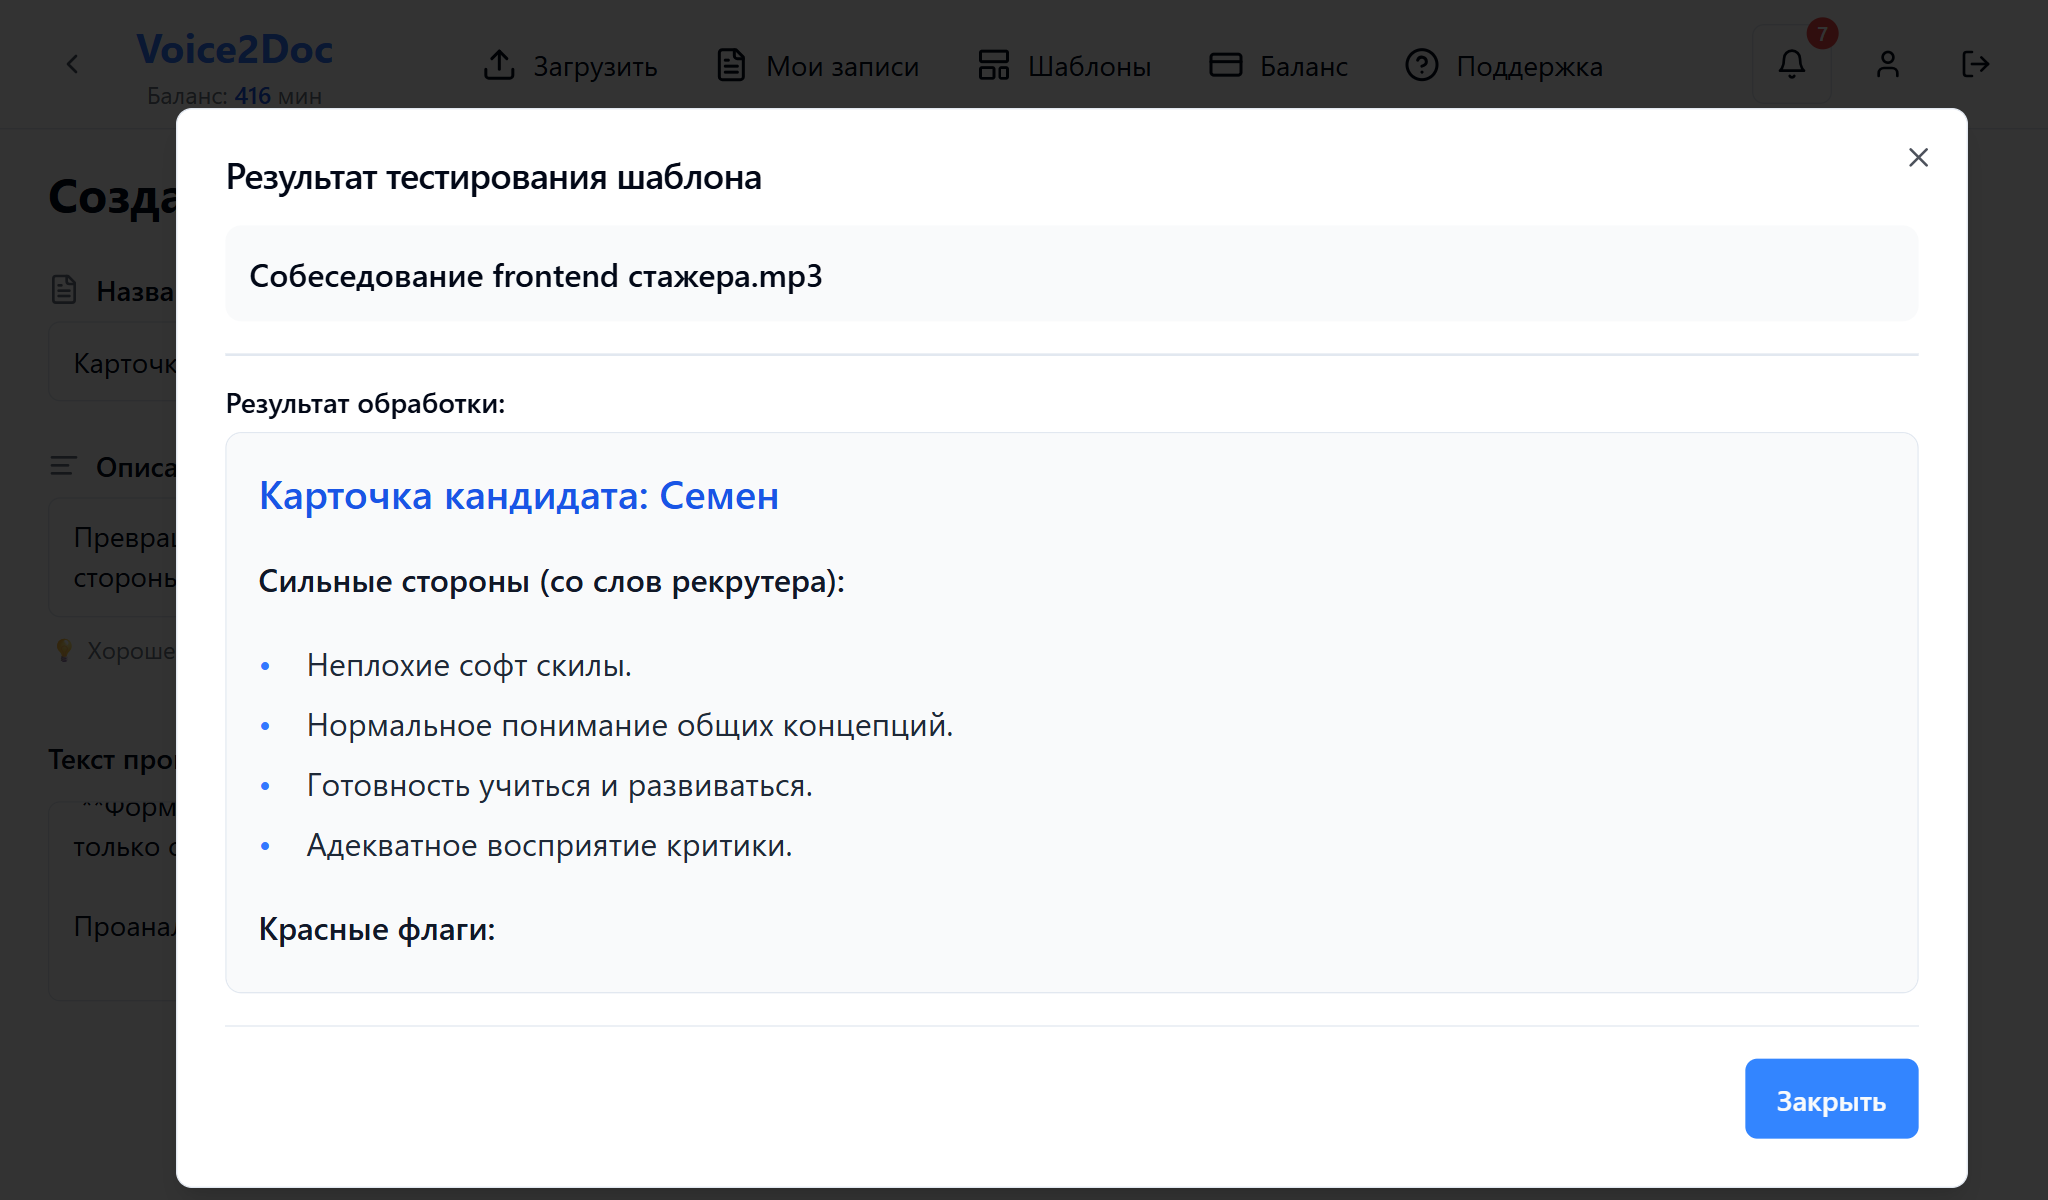Click the Красные флаги: heading
Viewport: 2048px width, 1200px height.
(x=377, y=929)
